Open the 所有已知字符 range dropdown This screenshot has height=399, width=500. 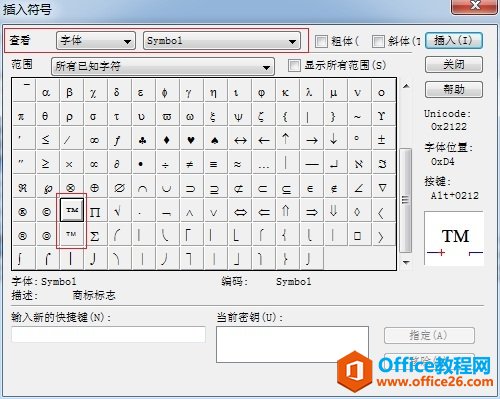point(163,66)
